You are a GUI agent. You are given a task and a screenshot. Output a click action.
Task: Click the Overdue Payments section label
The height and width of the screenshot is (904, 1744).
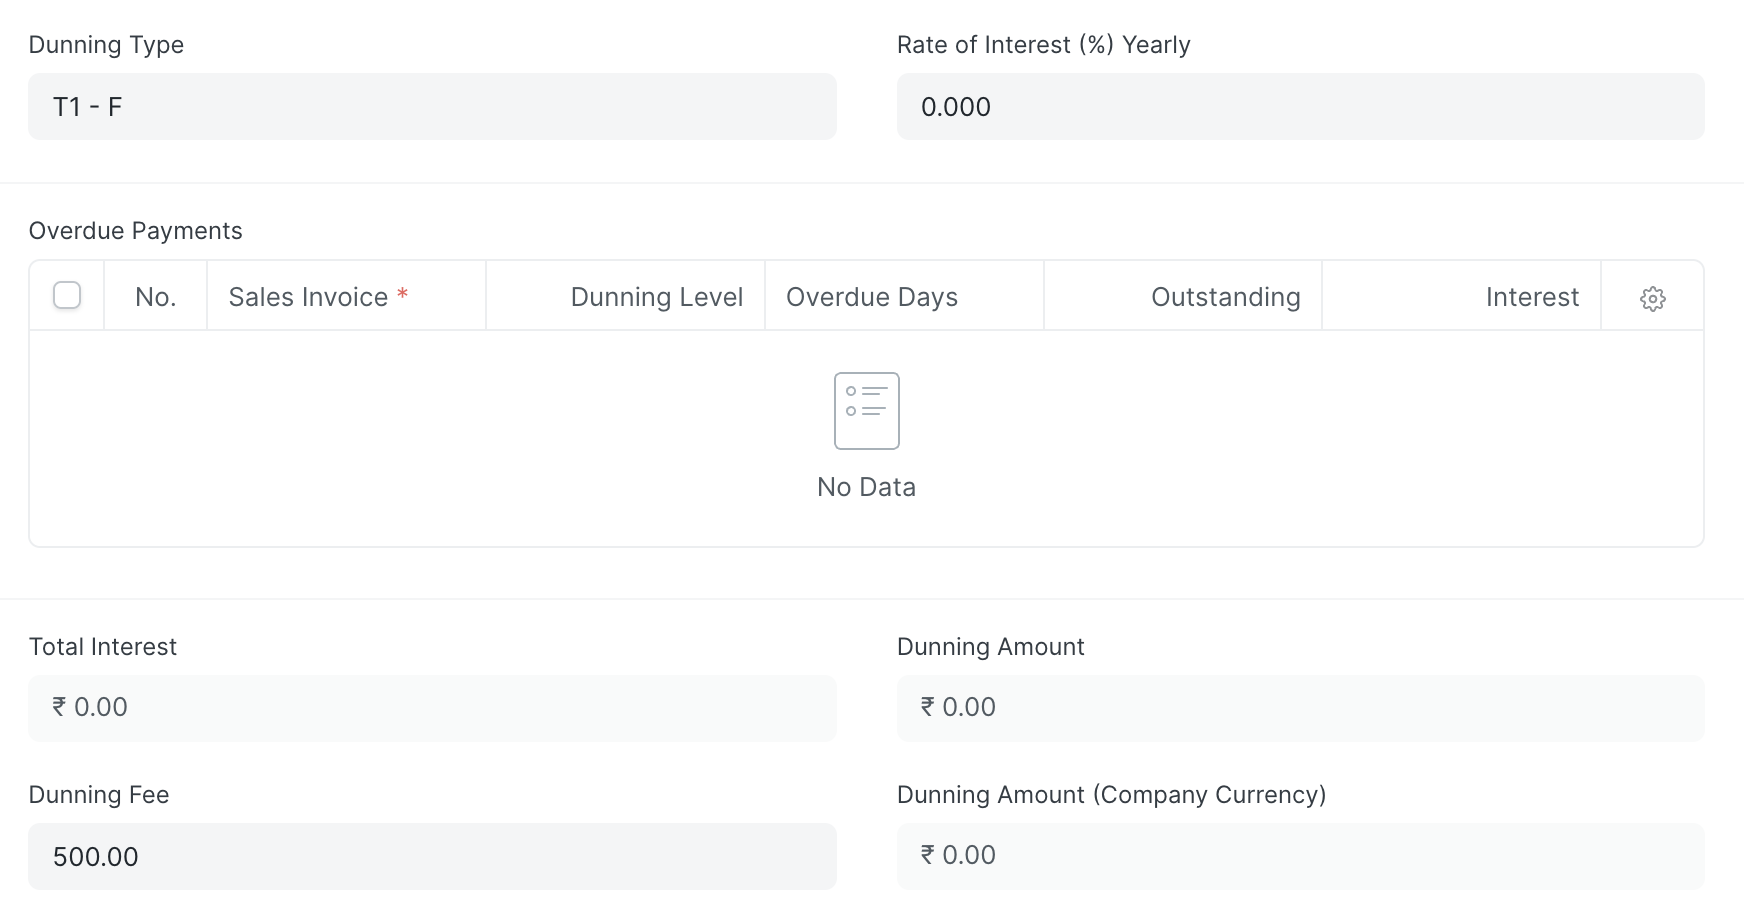(136, 230)
